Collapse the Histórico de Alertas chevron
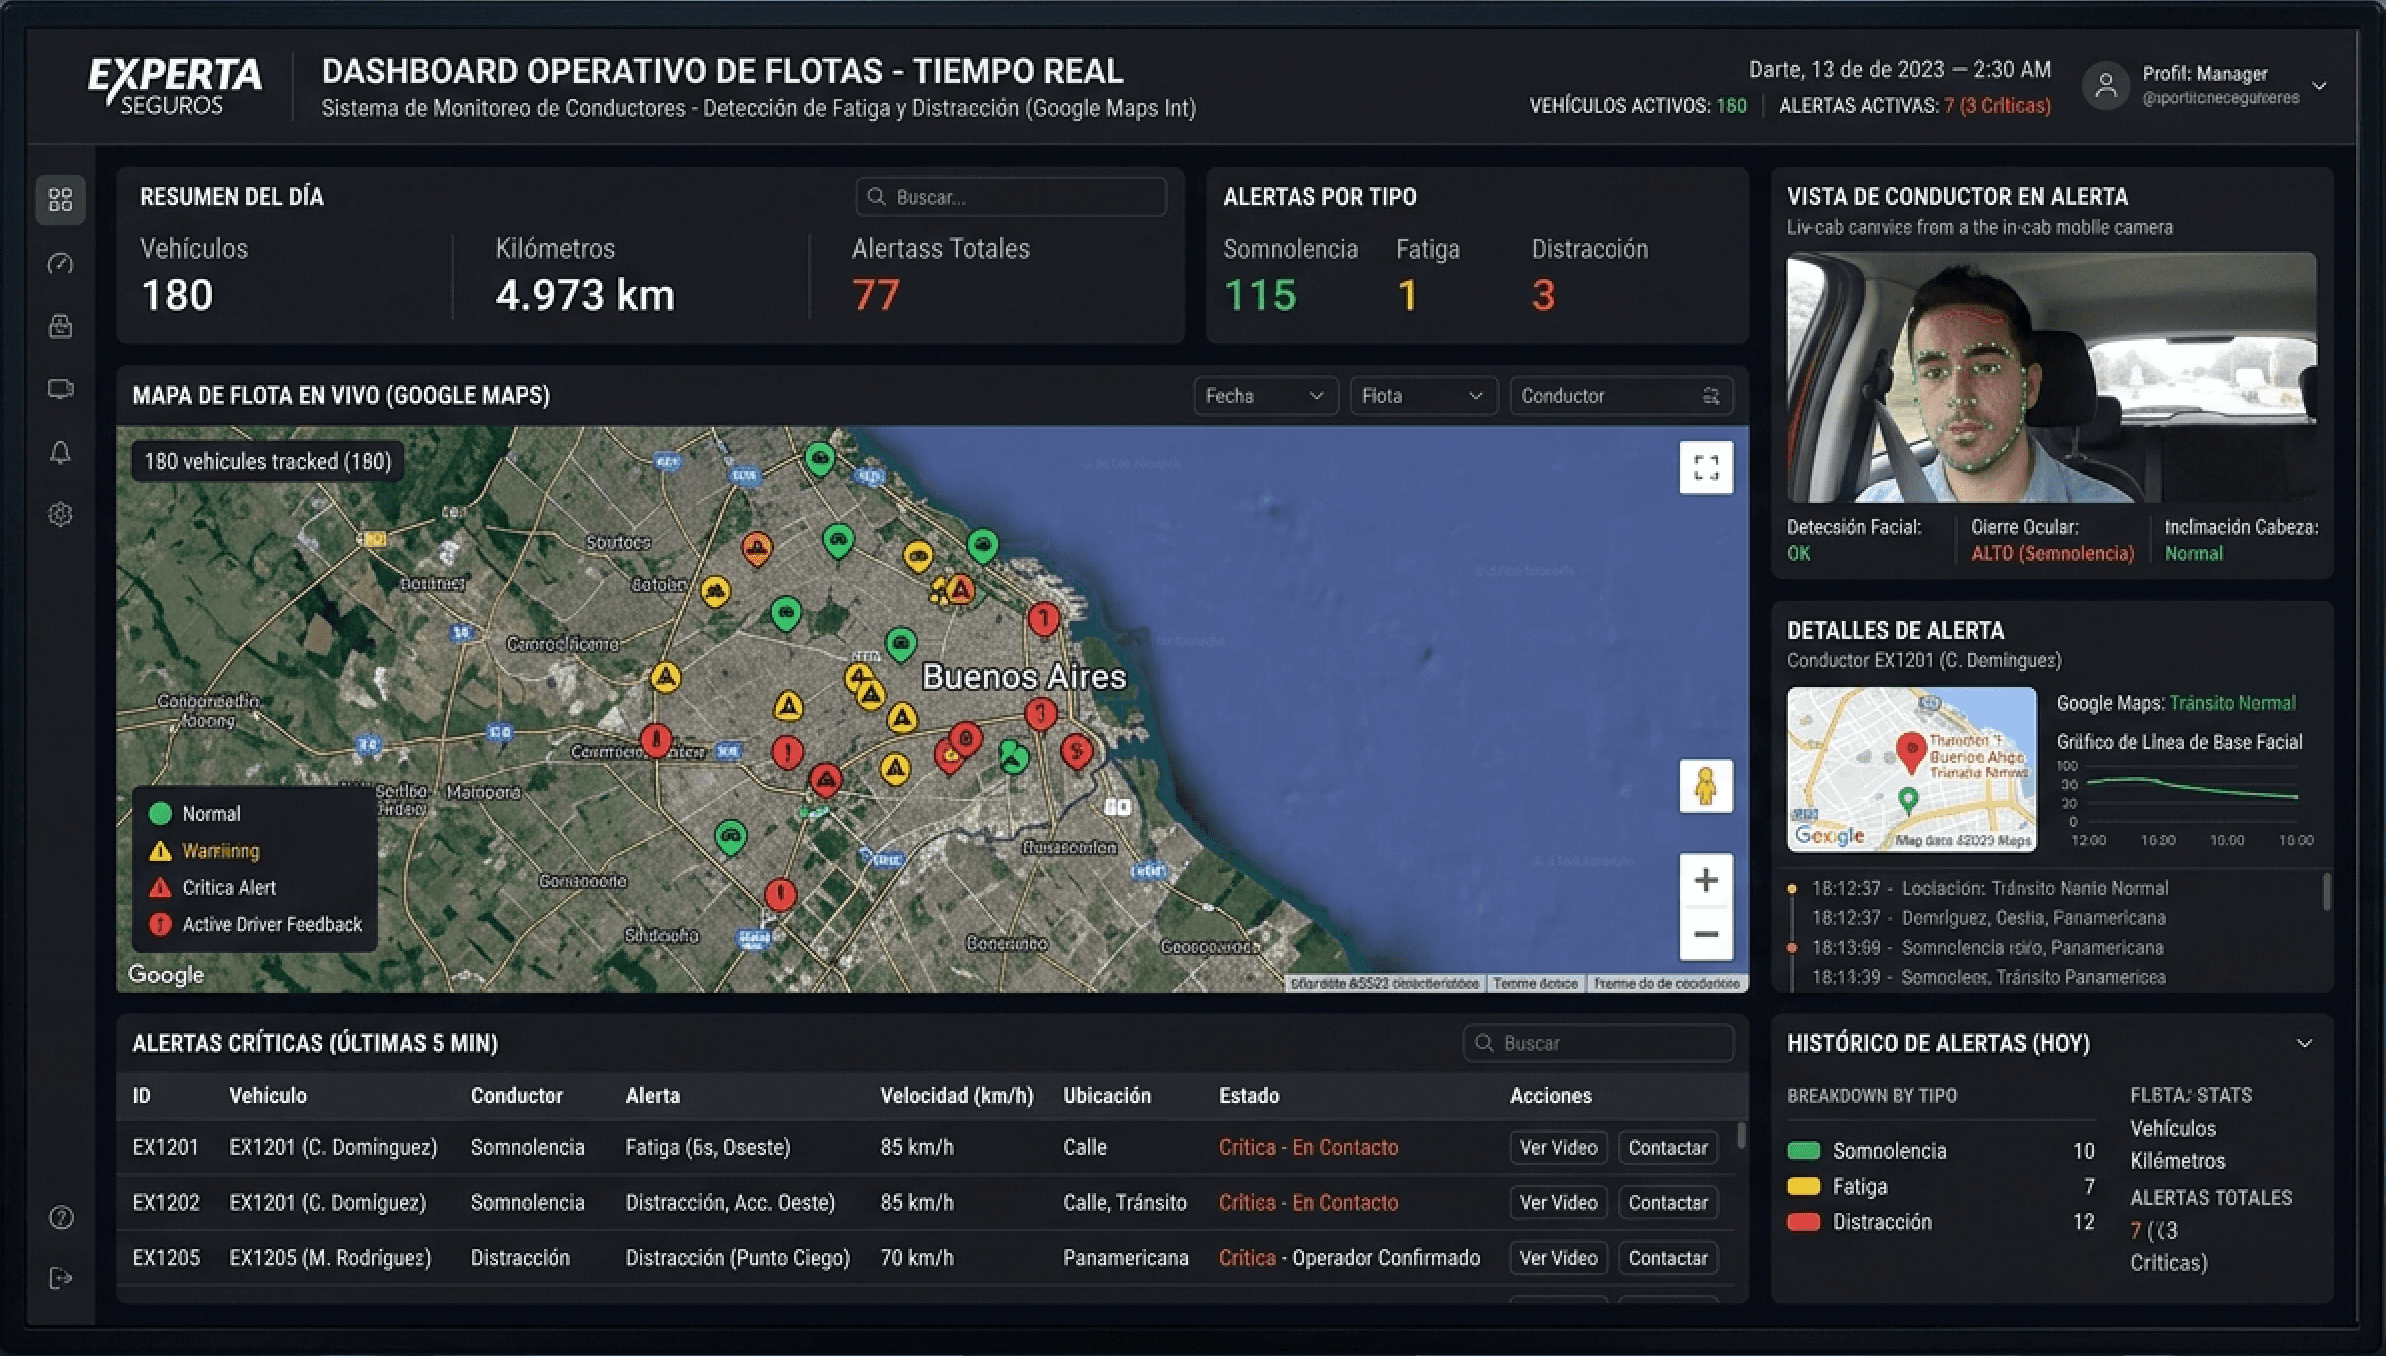 (2305, 1043)
